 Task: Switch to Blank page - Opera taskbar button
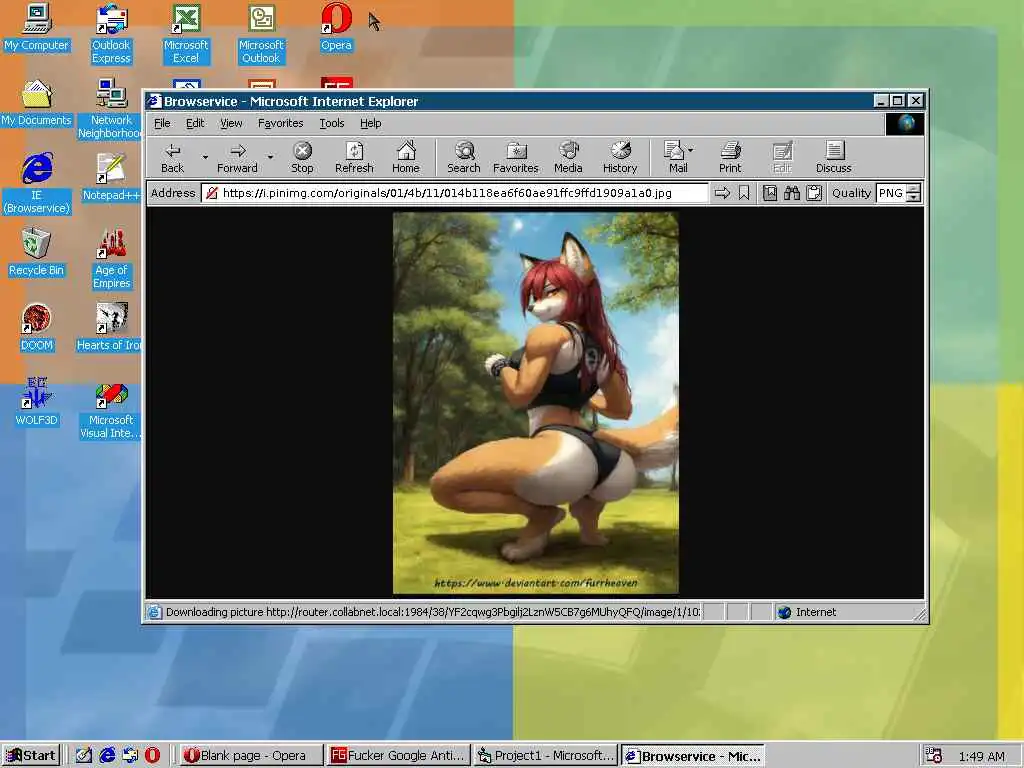pyautogui.click(x=251, y=756)
